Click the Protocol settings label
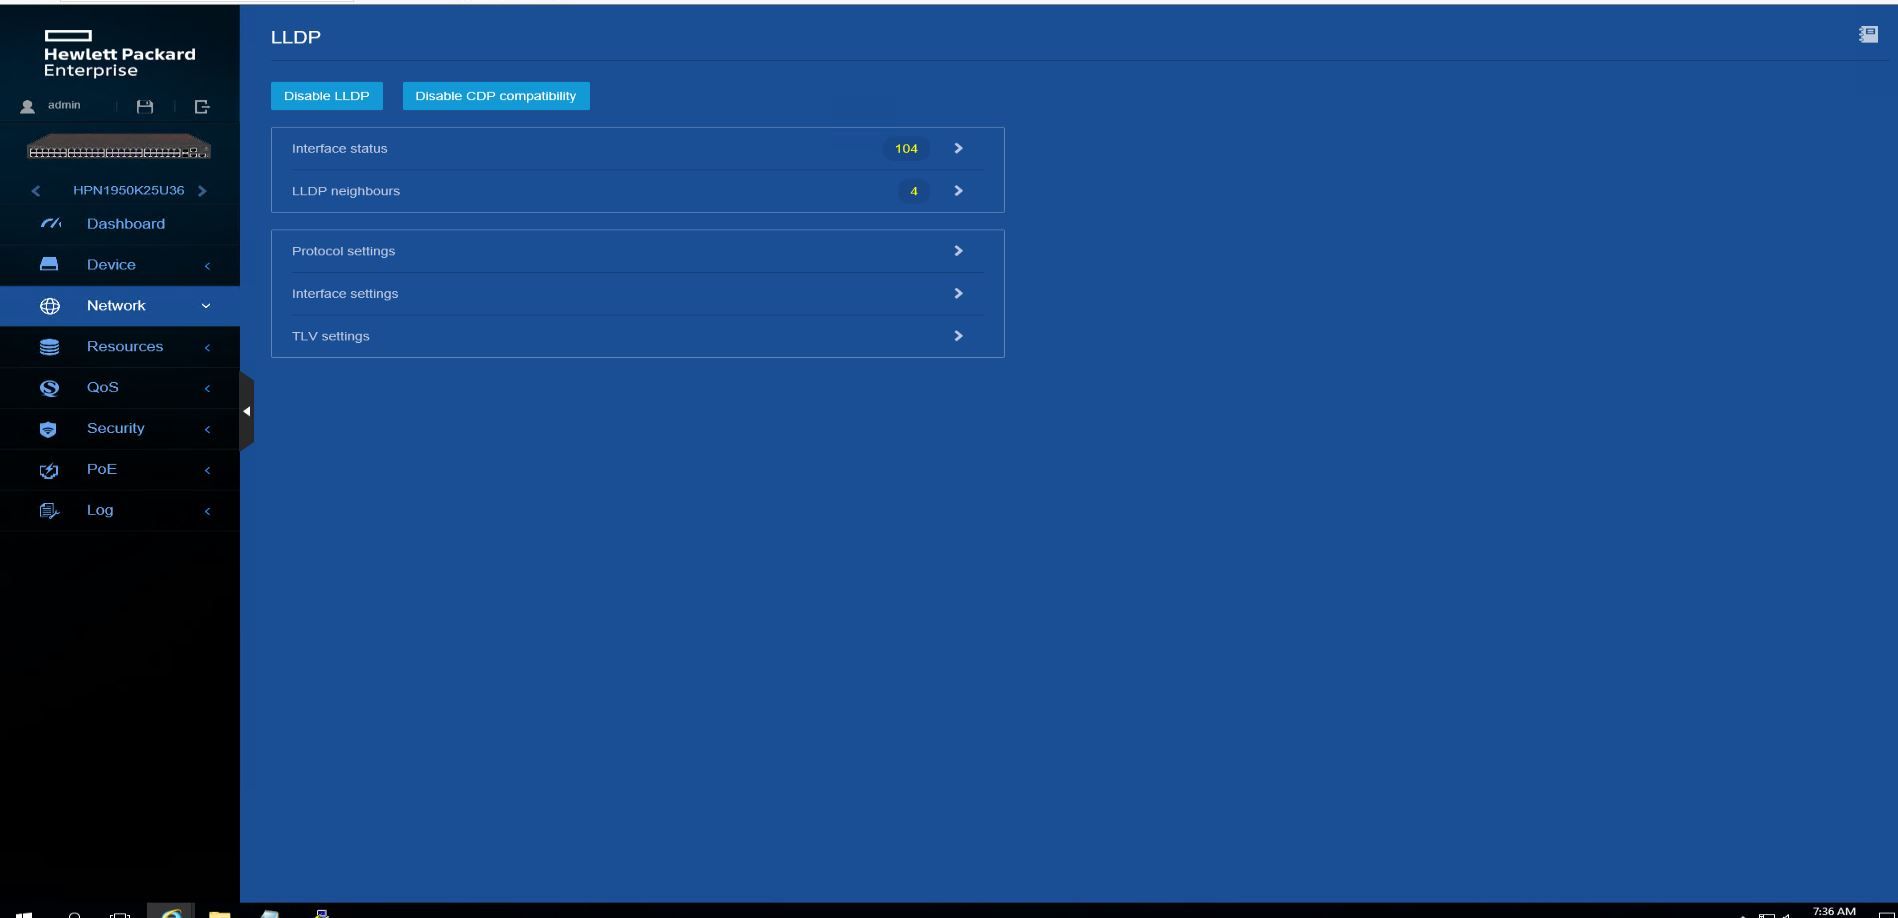The height and width of the screenshot is (918, 1898). tap(344, 251)
